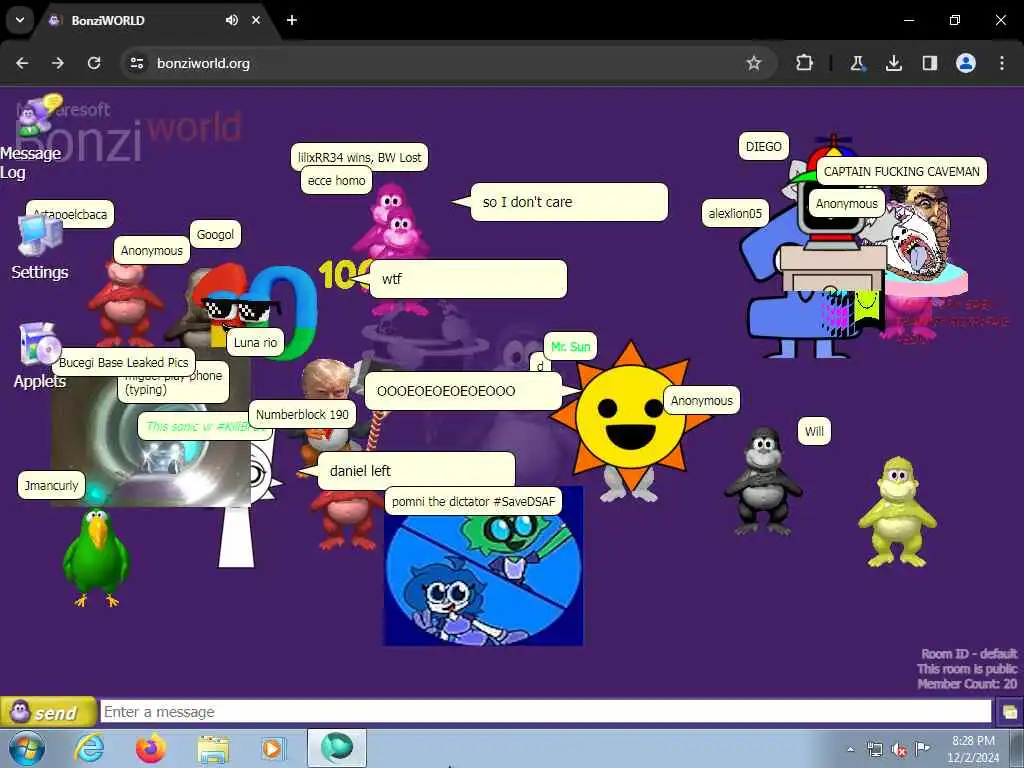Click the bonziworld.org address bar

[449, 63]
